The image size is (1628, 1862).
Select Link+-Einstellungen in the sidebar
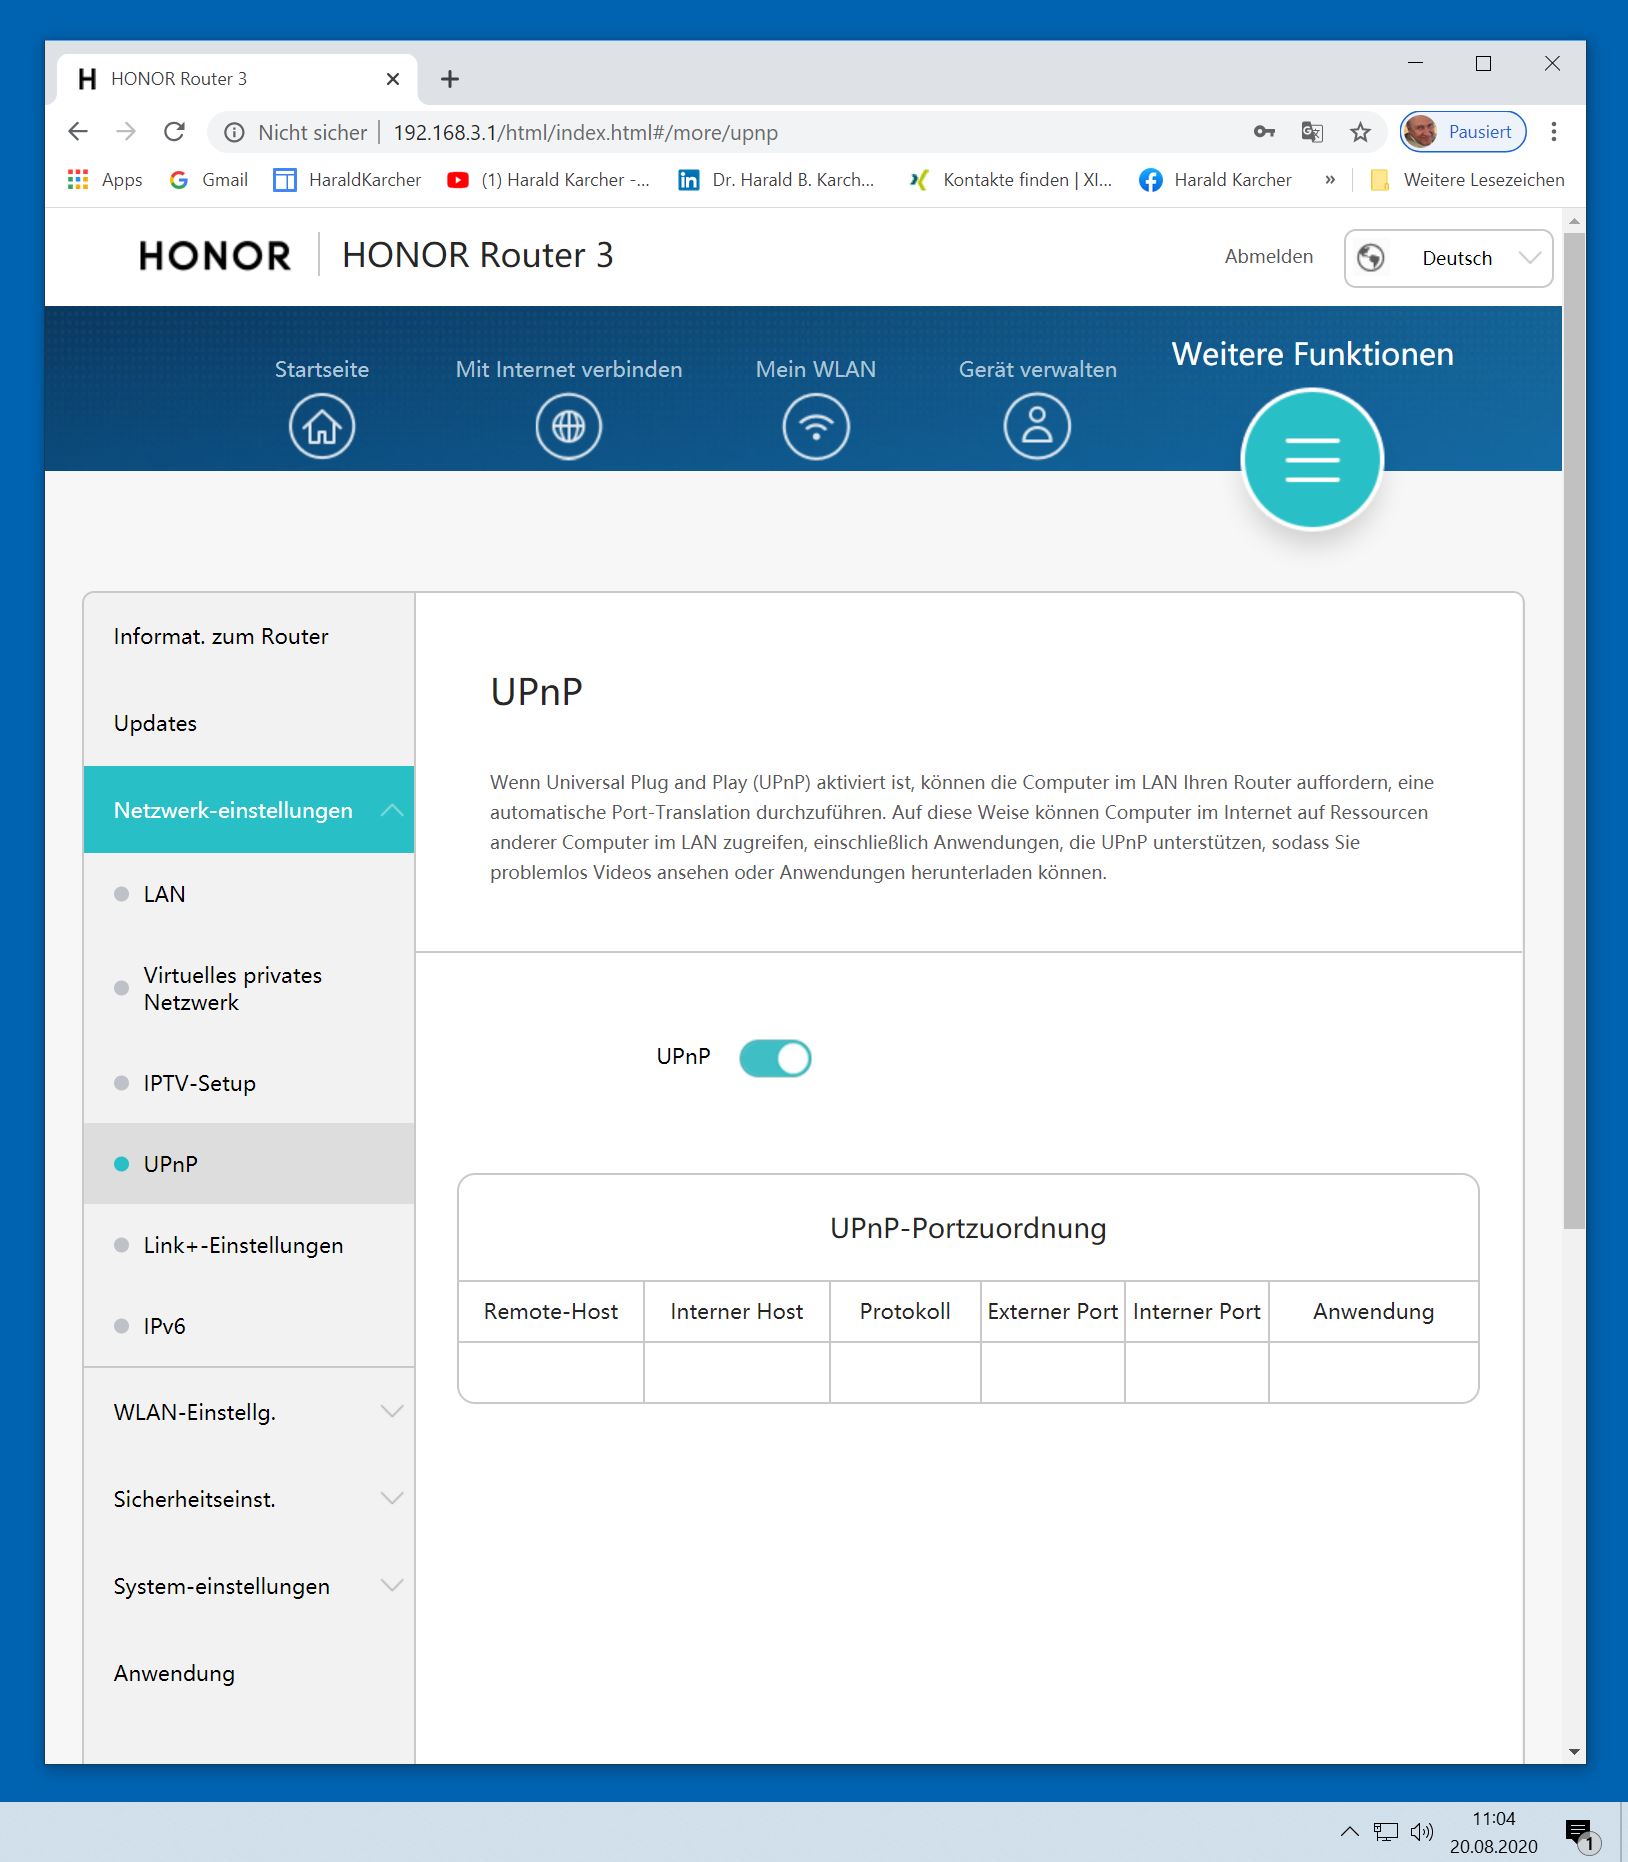click(x=249, y=1245)
